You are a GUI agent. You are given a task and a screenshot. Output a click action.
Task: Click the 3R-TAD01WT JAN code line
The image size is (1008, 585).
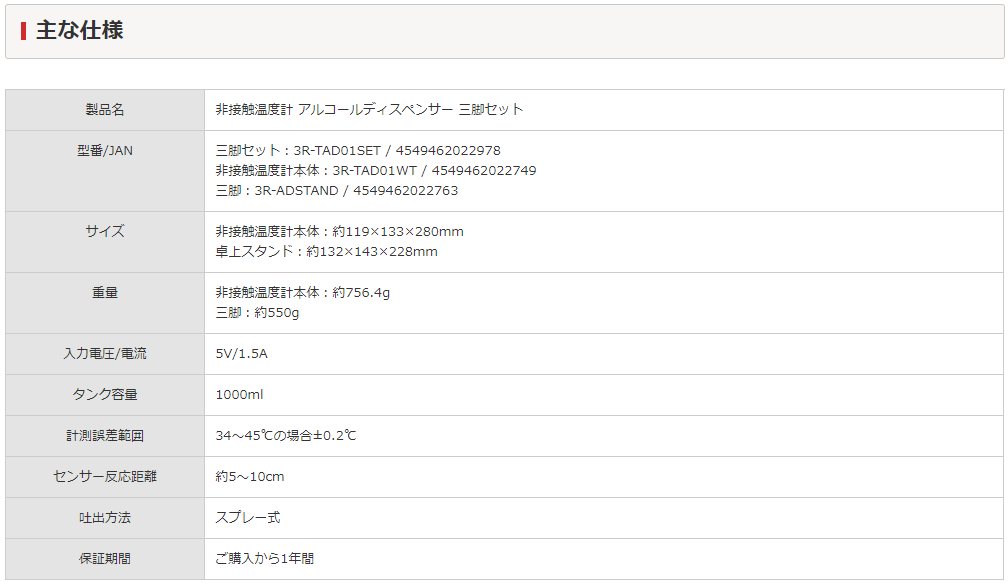coord(375,170)
